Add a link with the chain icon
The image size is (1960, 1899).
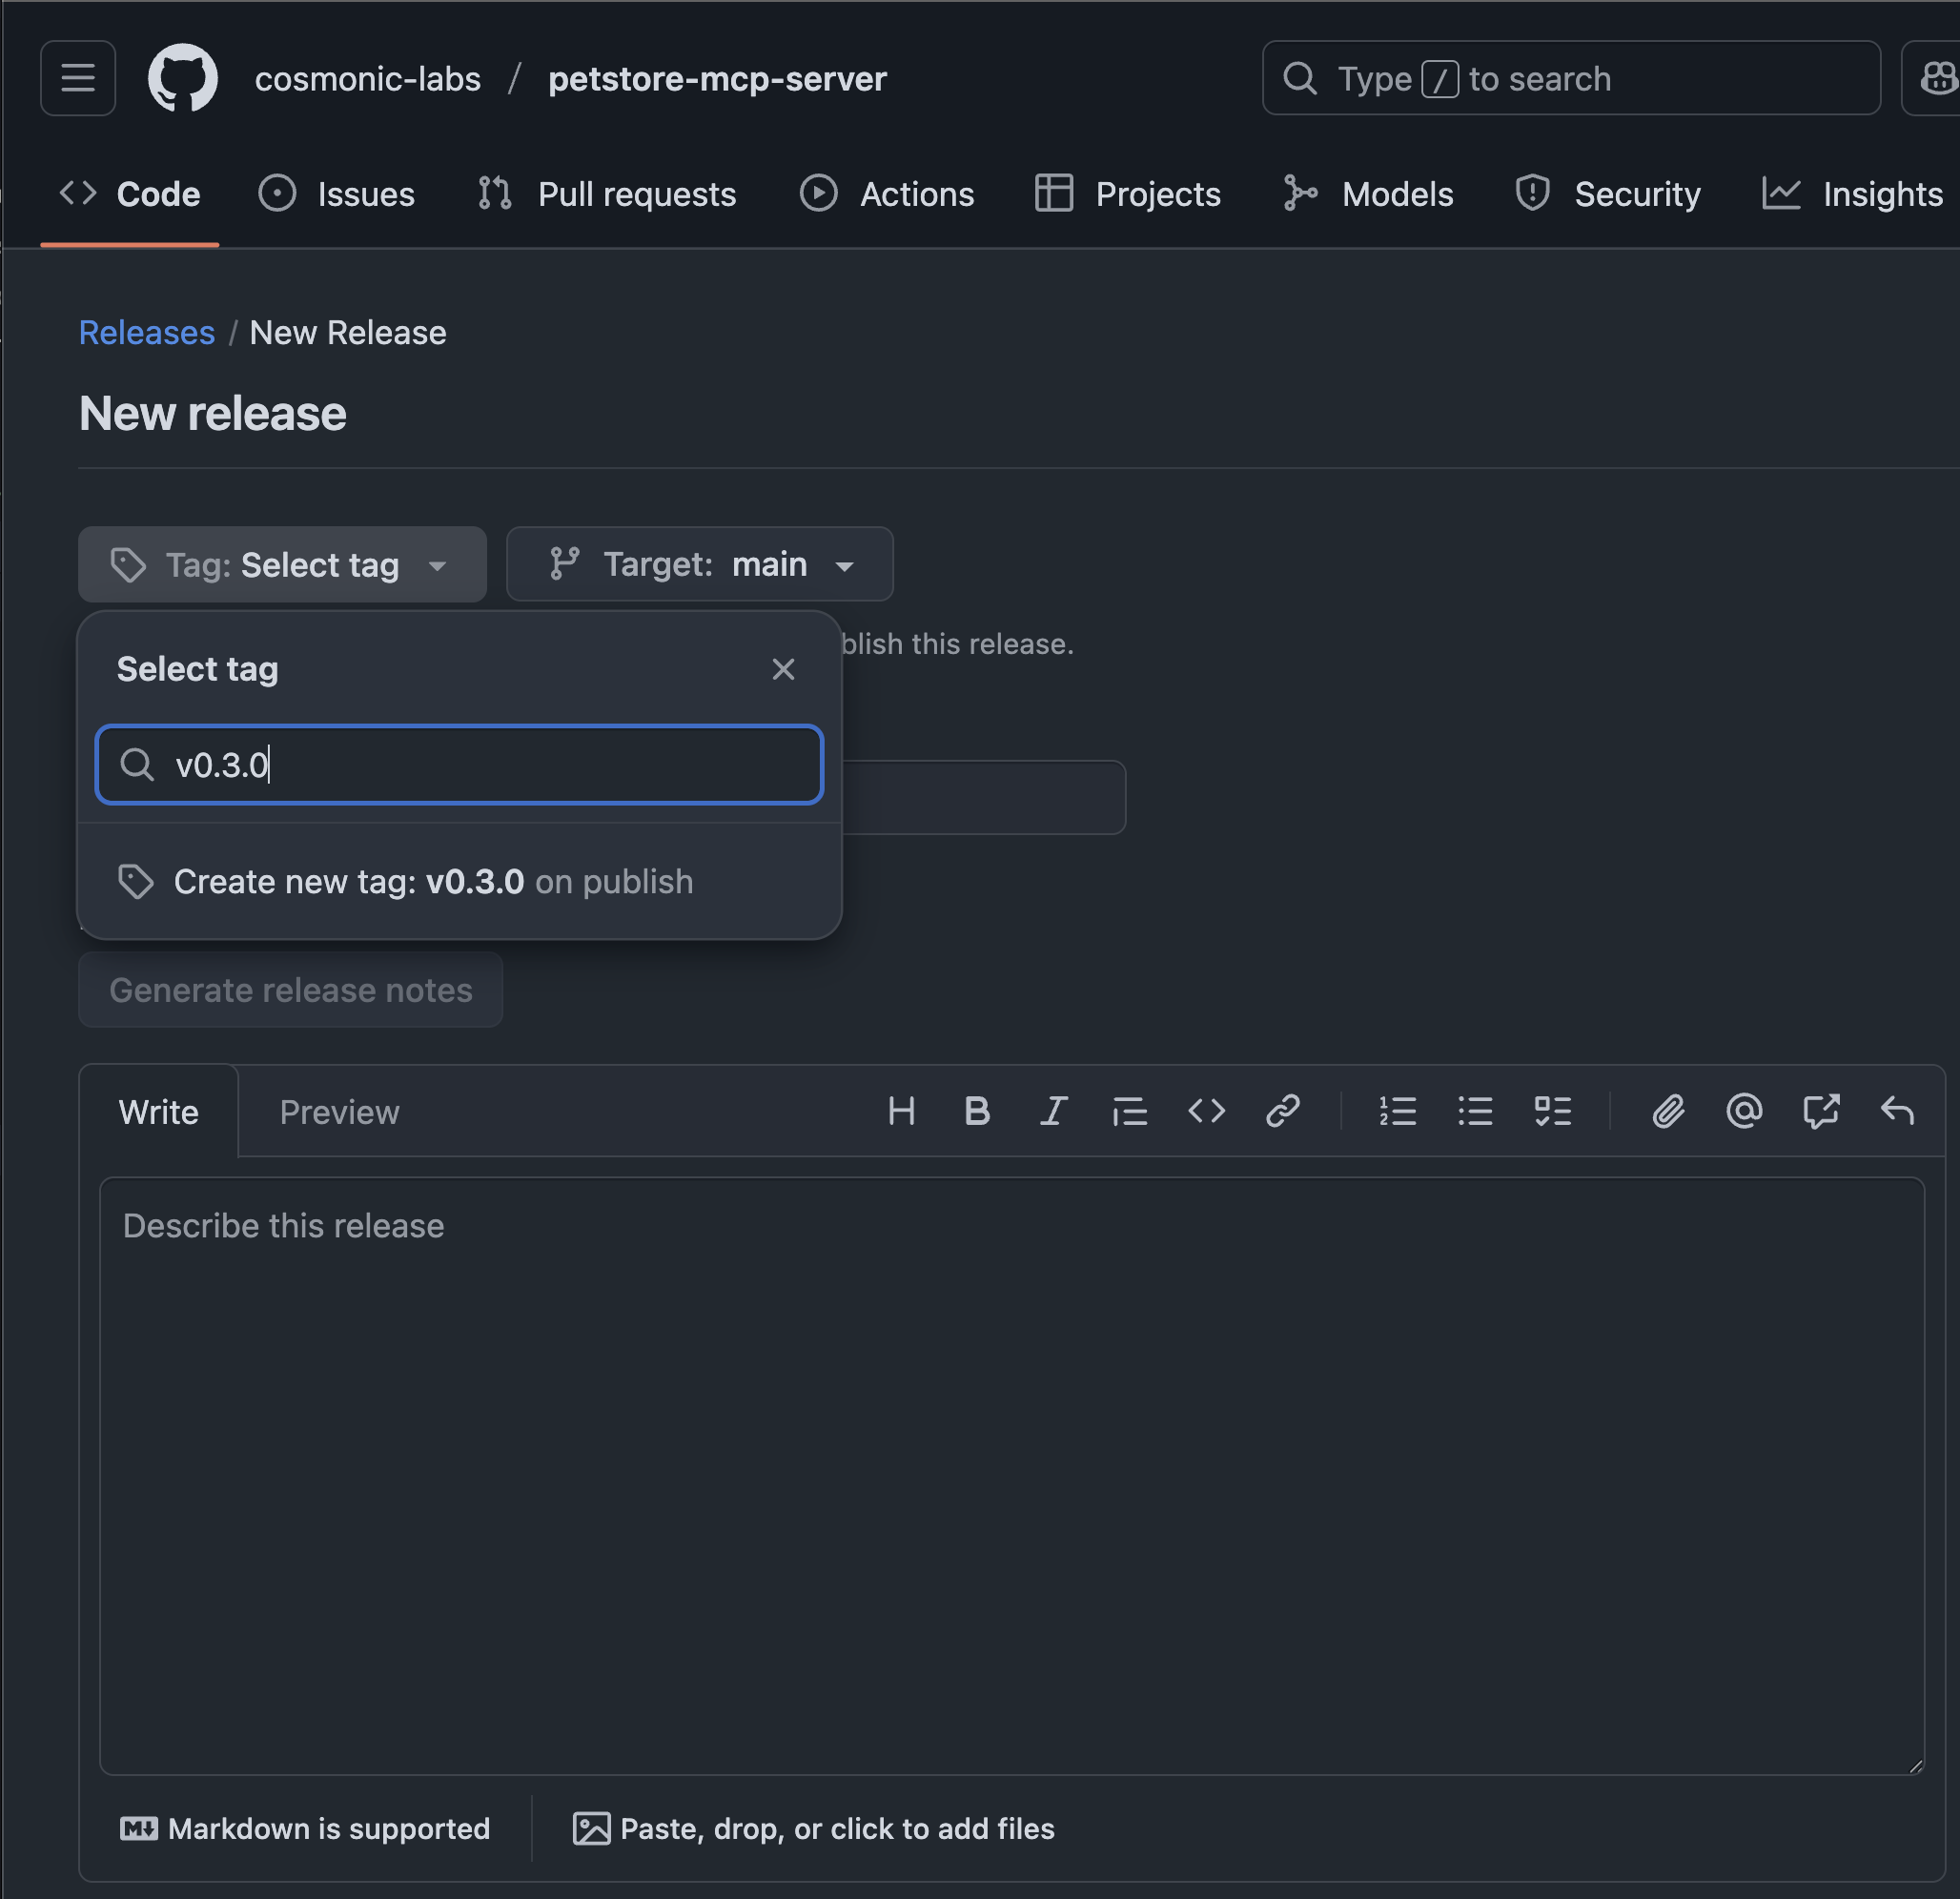click(1282, 1111)
